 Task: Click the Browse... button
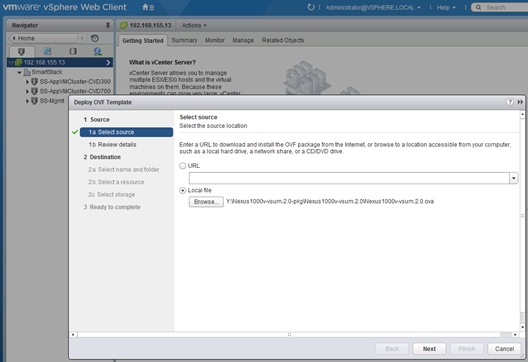pos(206,202)
